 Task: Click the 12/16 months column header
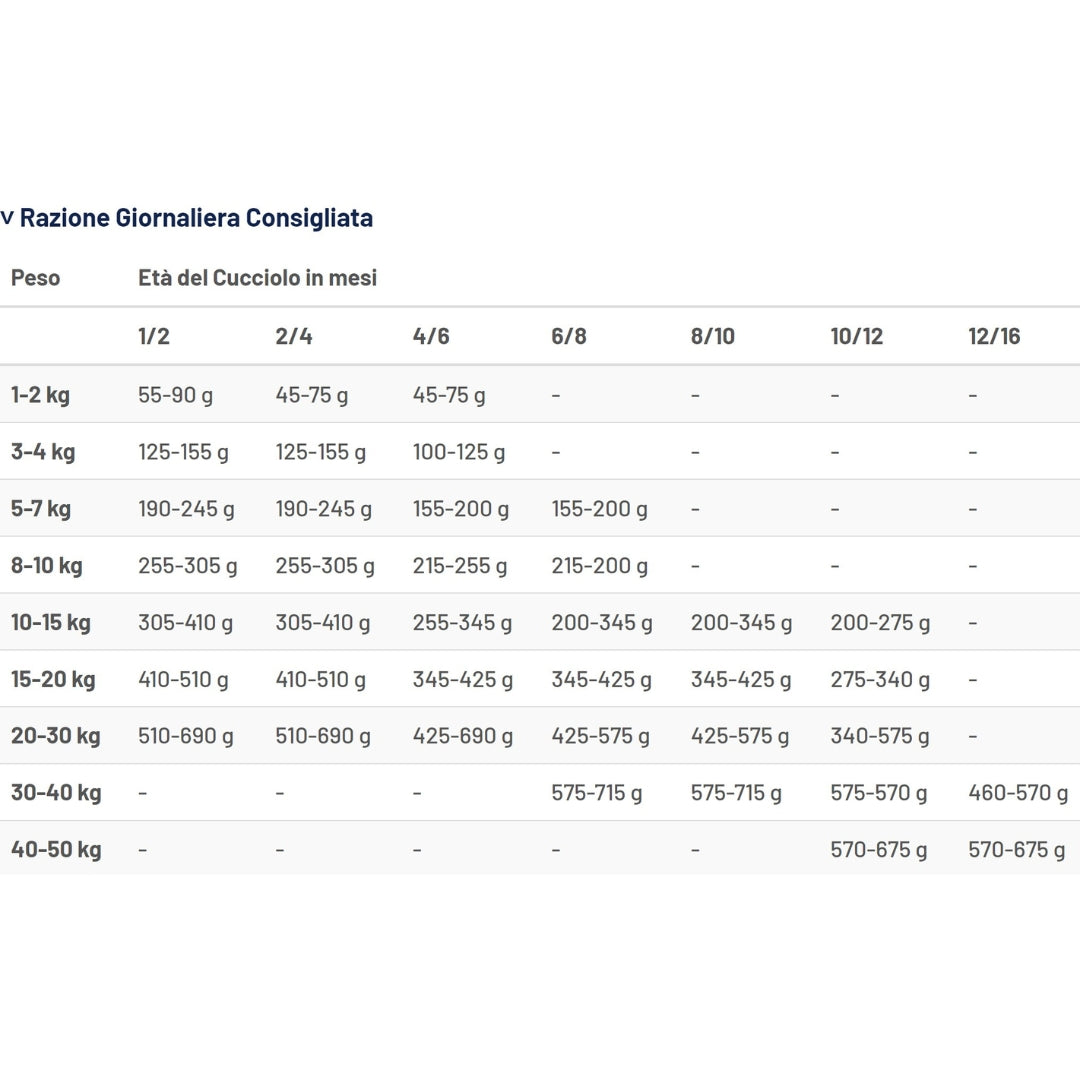tap(994, 336)
